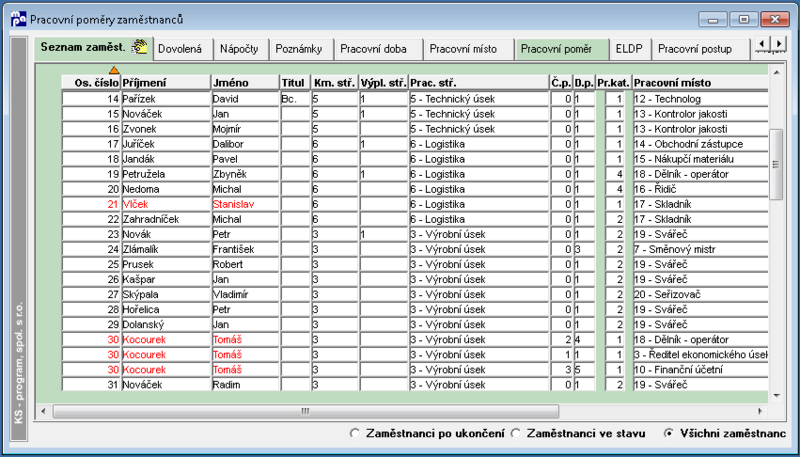Click the cell 15 - Nákupčí materiálu
800x457 pixels.
point(700,159)
